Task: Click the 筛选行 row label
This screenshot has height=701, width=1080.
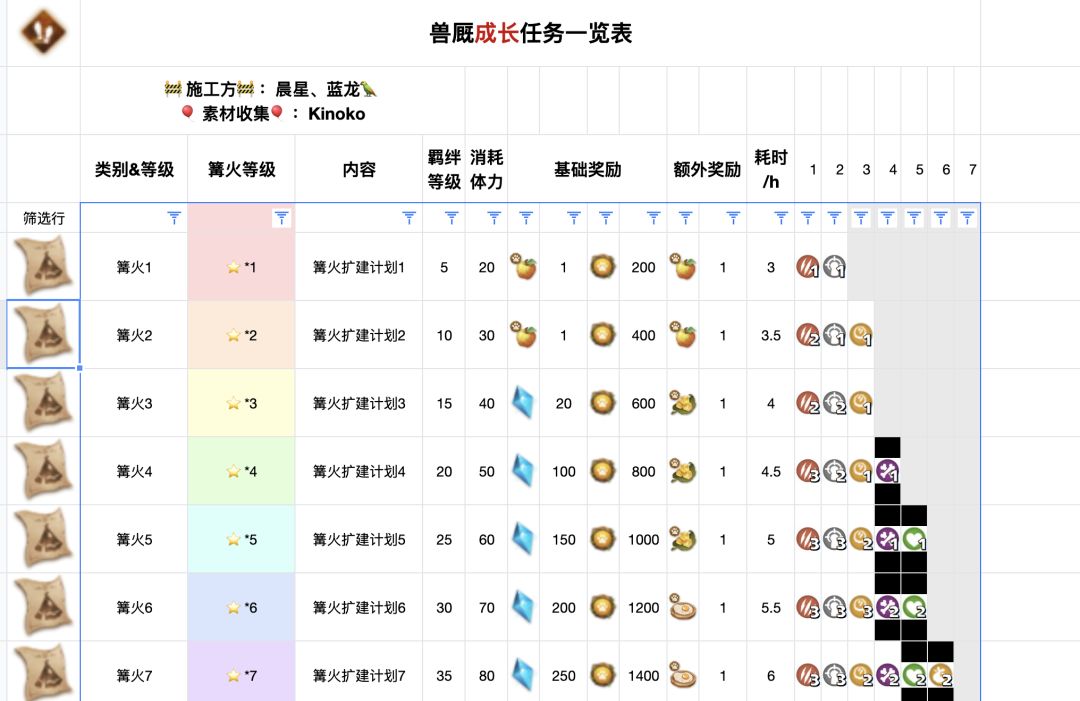Action: click(x=43, y=218)
